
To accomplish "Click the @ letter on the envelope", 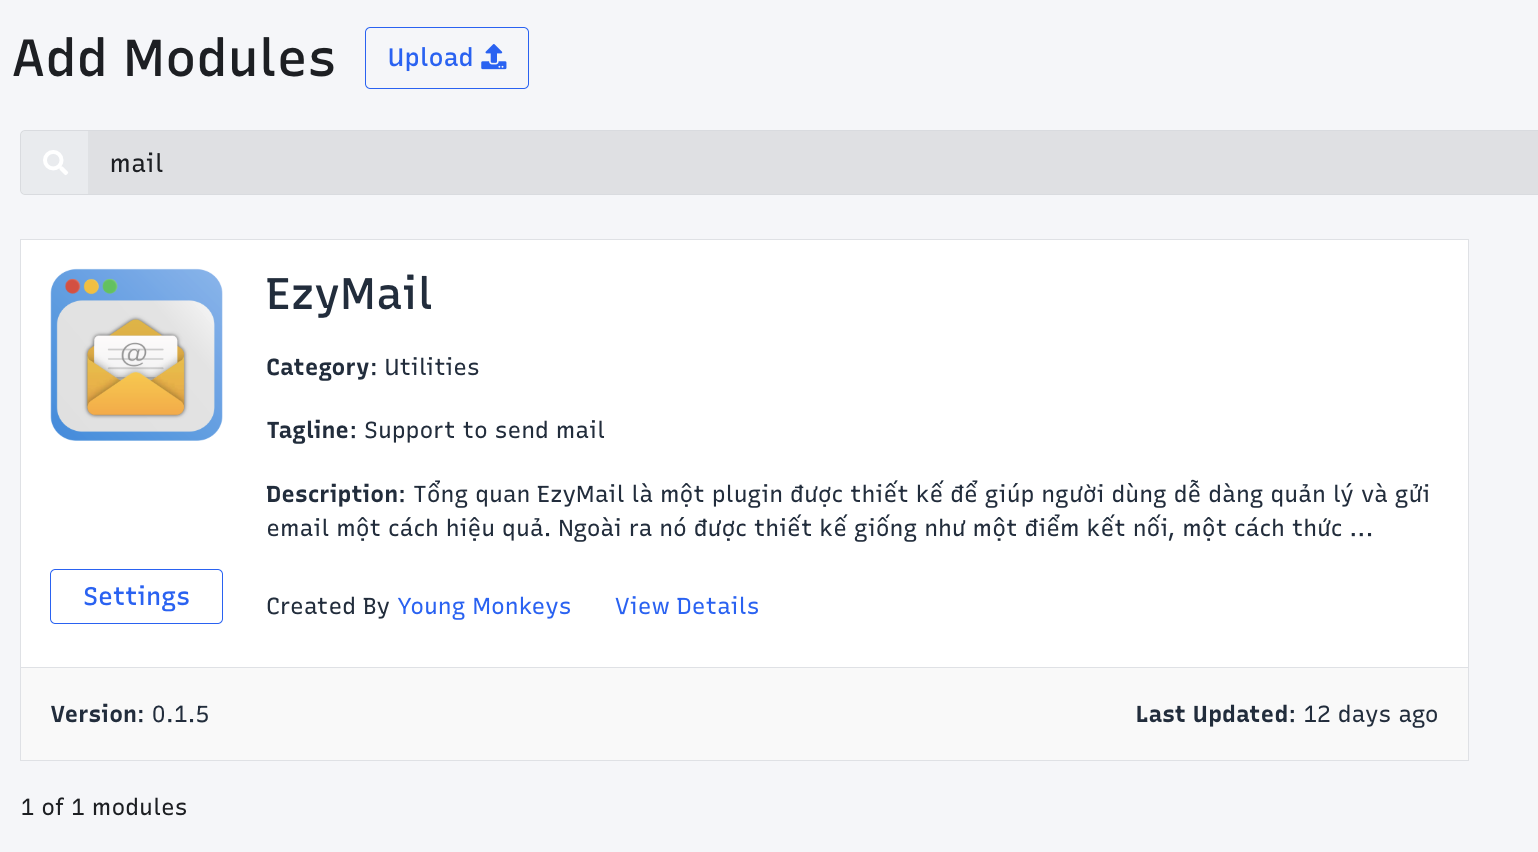I will tap(133, 353).
